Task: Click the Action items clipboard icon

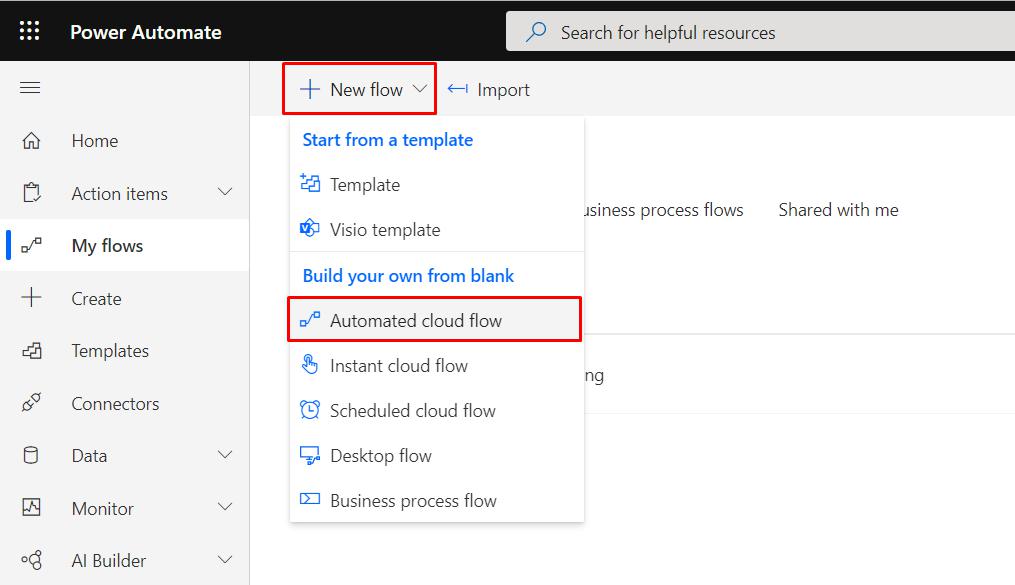Action: (x=31, y=193)
